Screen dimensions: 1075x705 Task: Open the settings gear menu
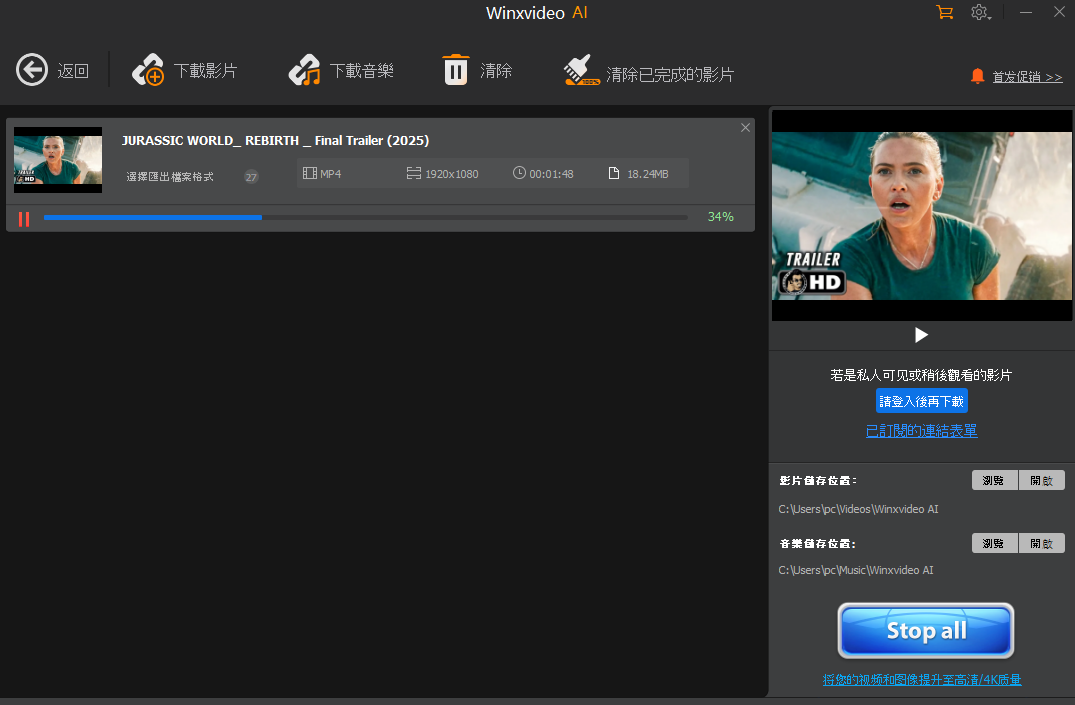coord(980,12)
